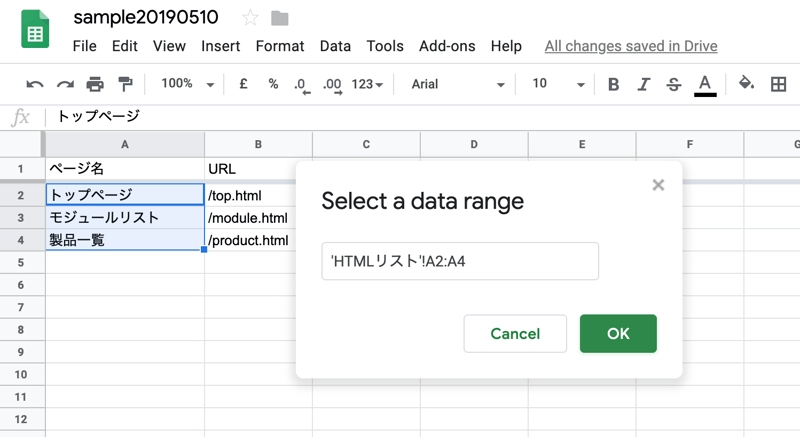800x437 pixels.
Task: Toggle bold formatting
Action: click(613, 84)
